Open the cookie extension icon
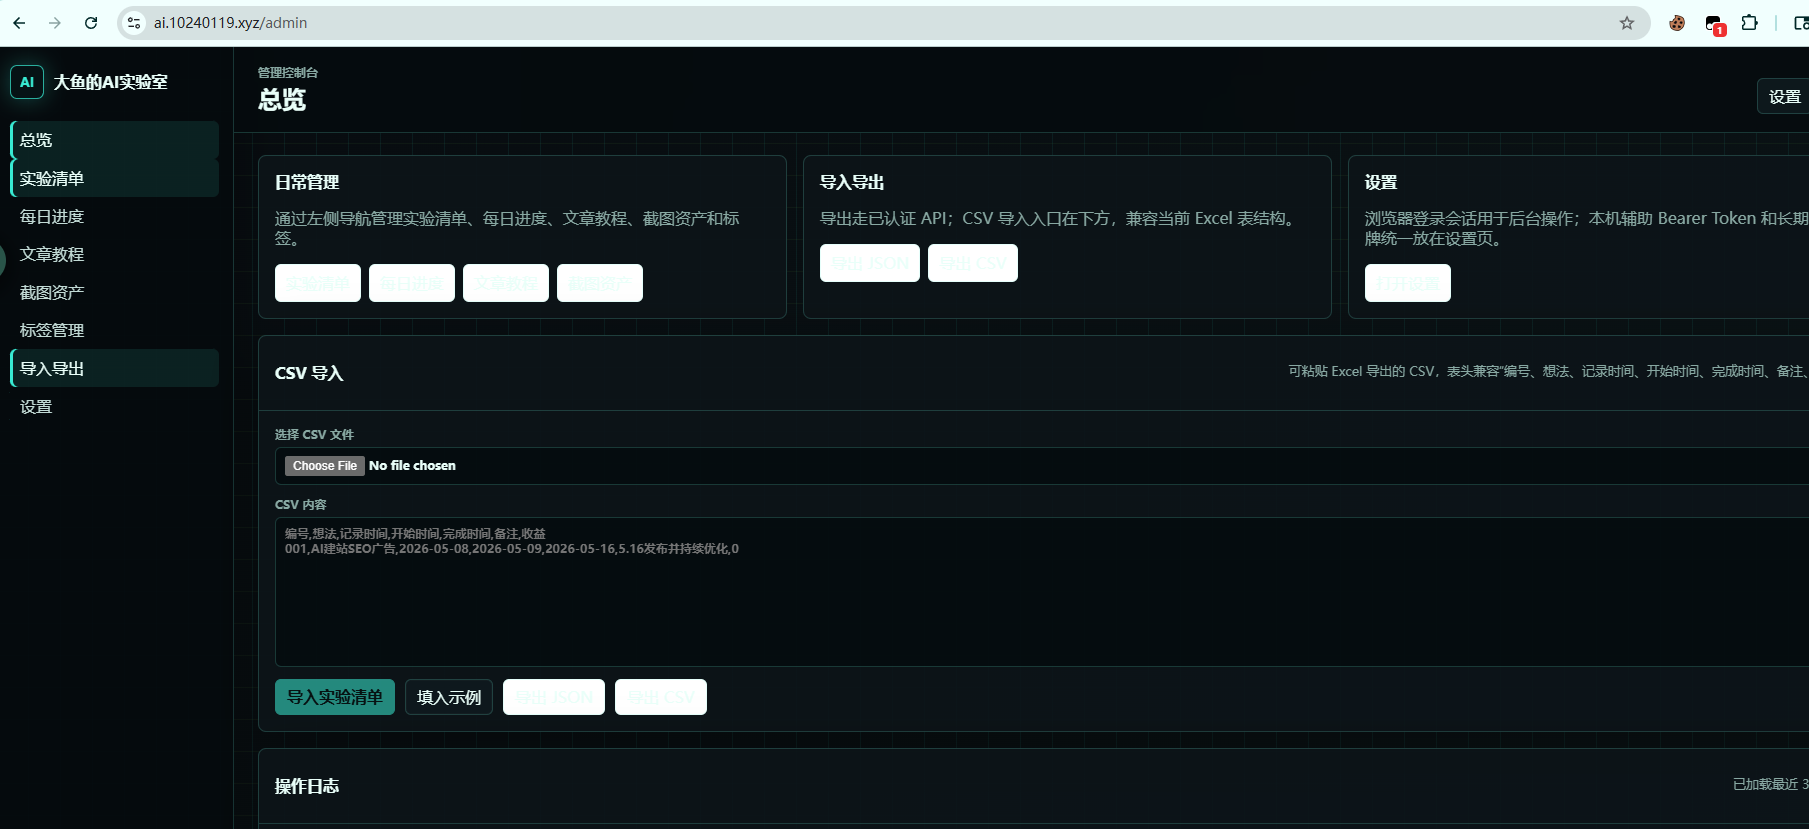The width and height of the screenshot is (1809, 829). pos(1677,23)
